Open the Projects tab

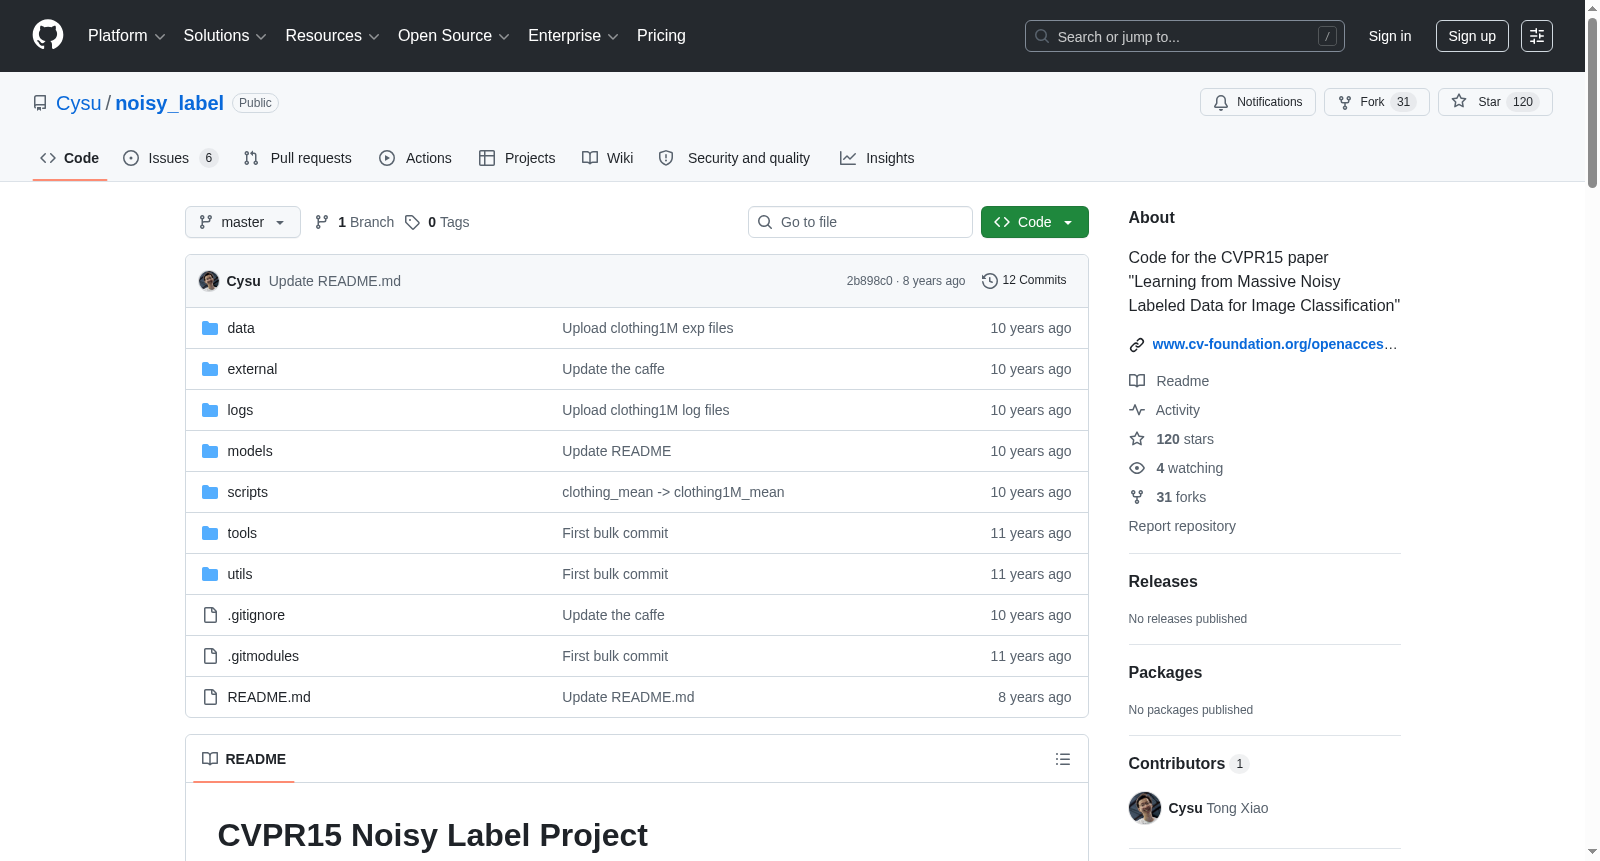517,158
